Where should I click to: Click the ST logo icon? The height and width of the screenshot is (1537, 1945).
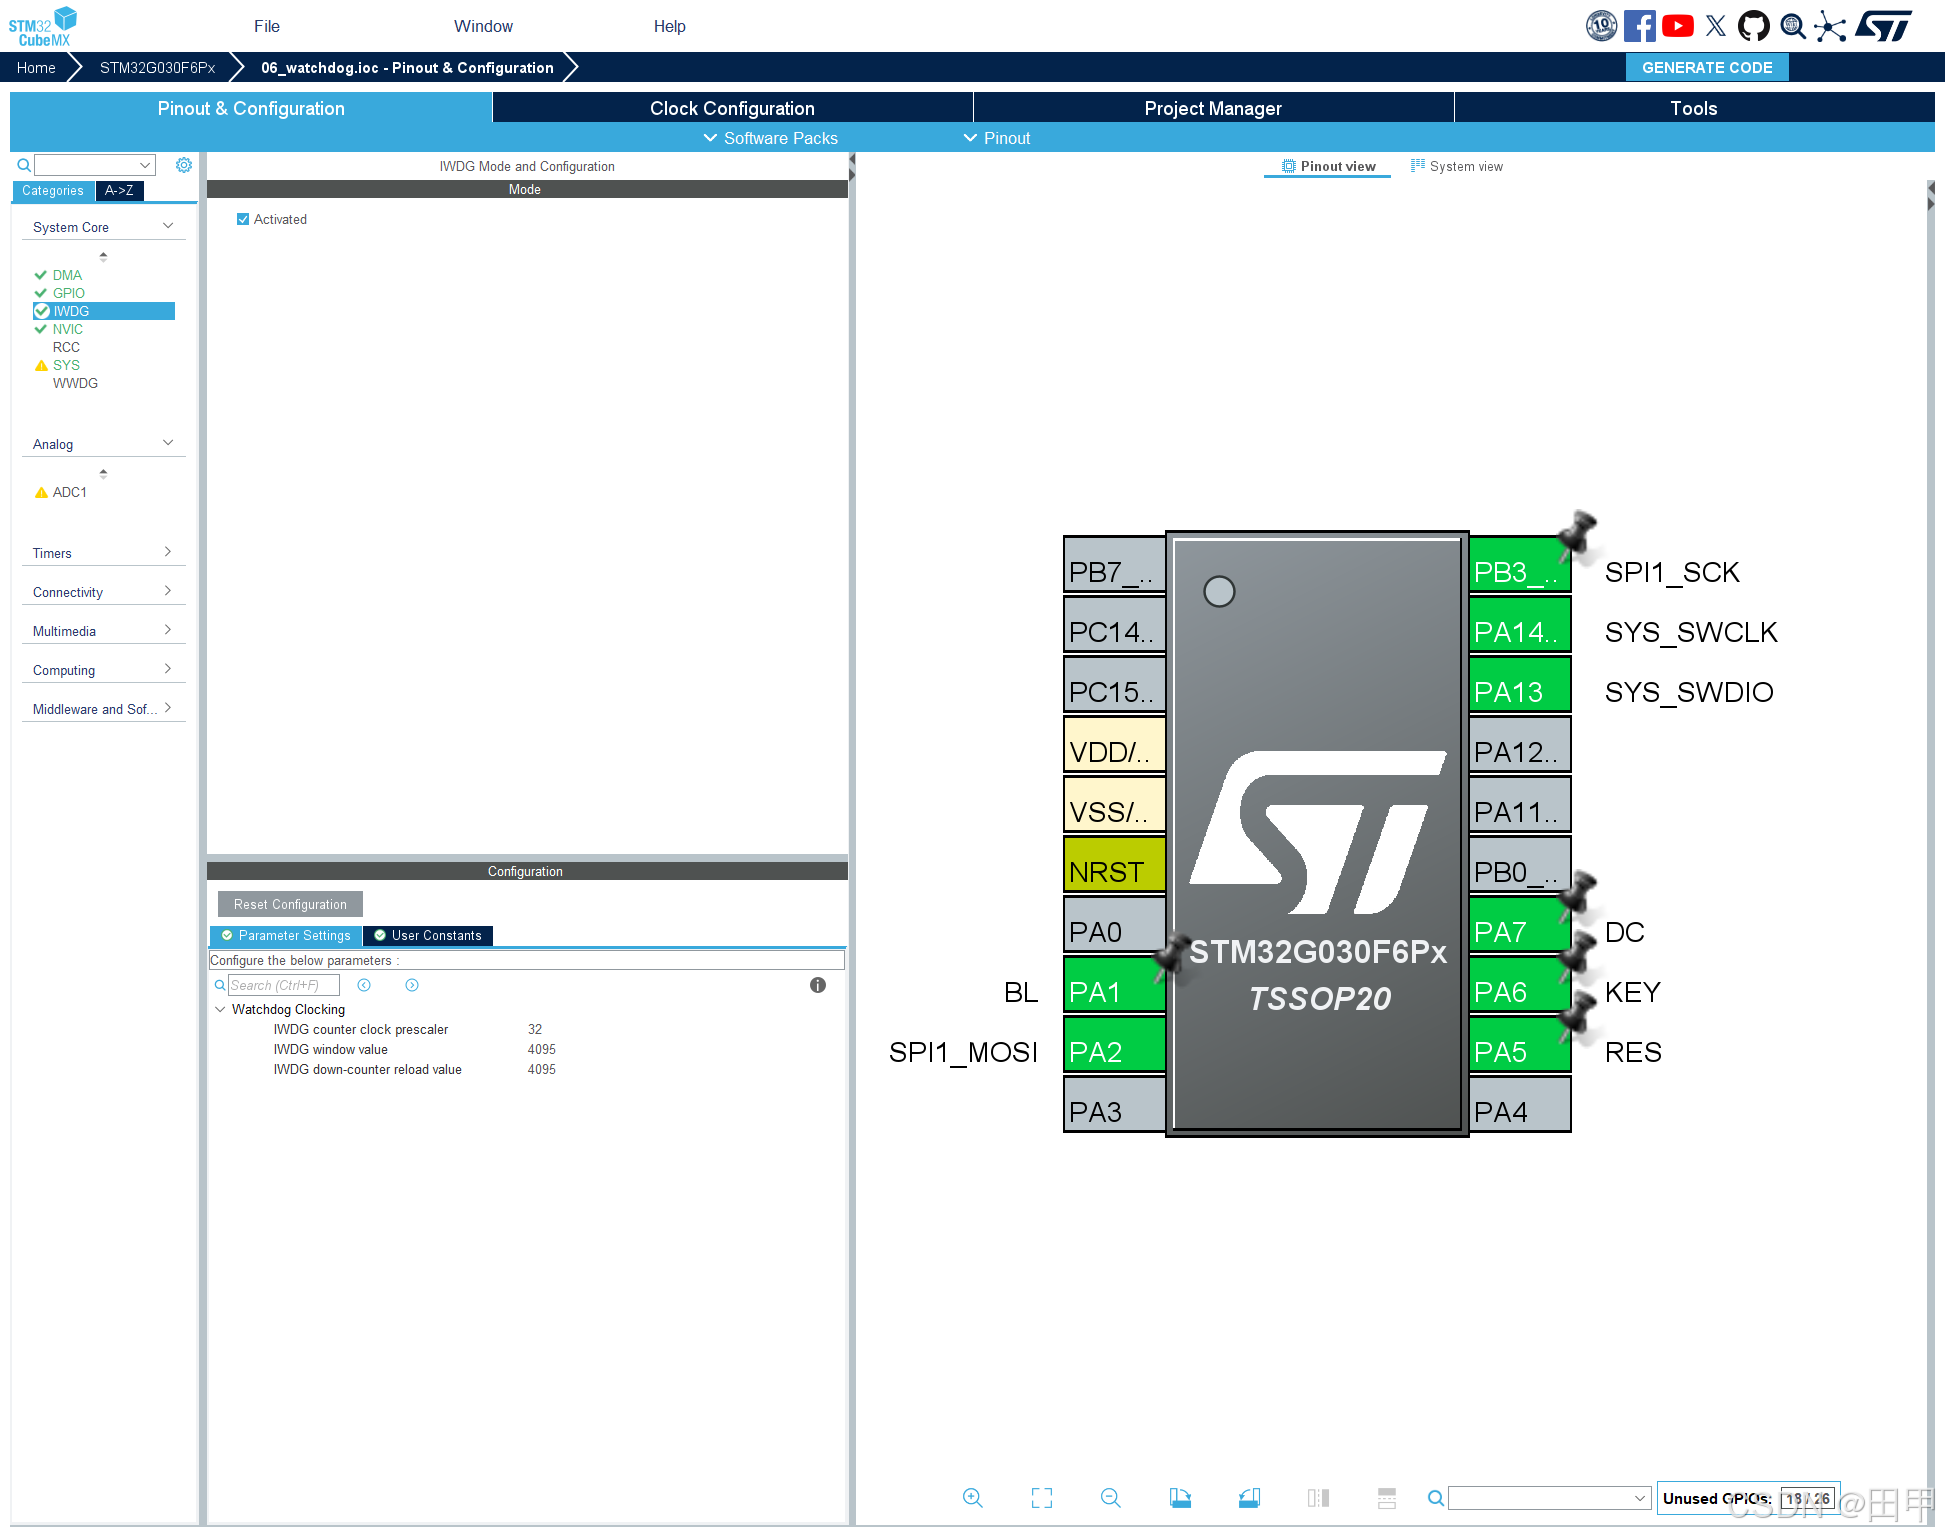pyautogui.click(x=1884, y=26)
